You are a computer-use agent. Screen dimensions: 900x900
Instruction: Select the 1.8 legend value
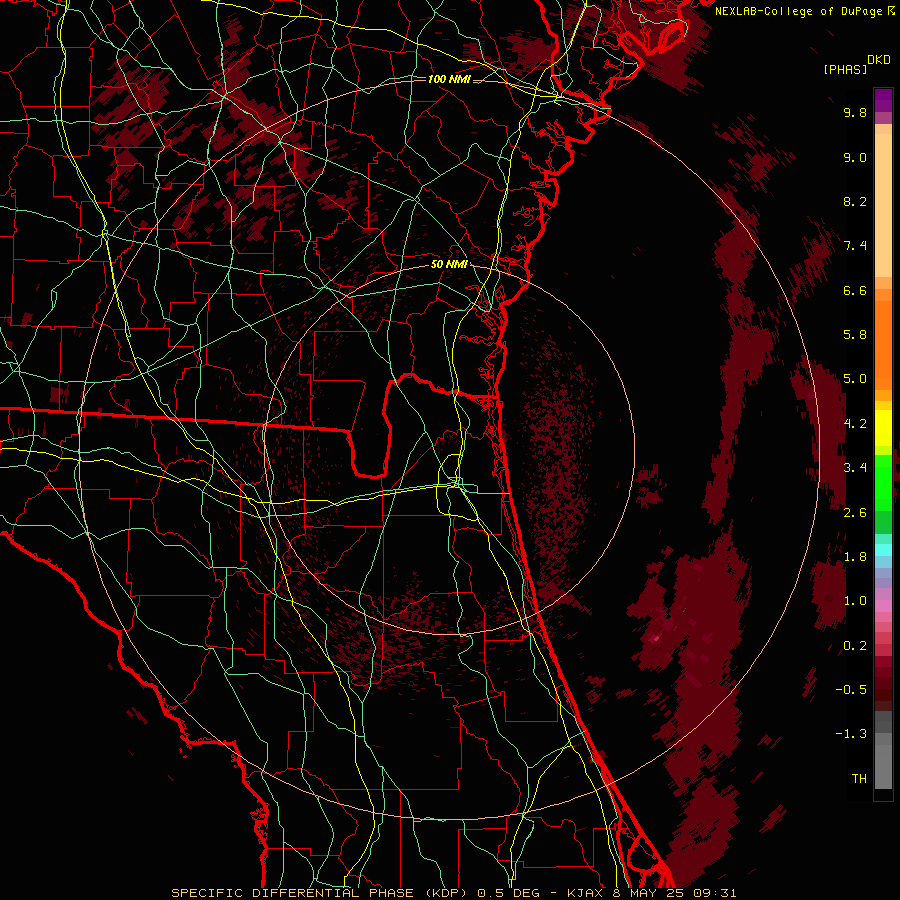pos(855,557)
